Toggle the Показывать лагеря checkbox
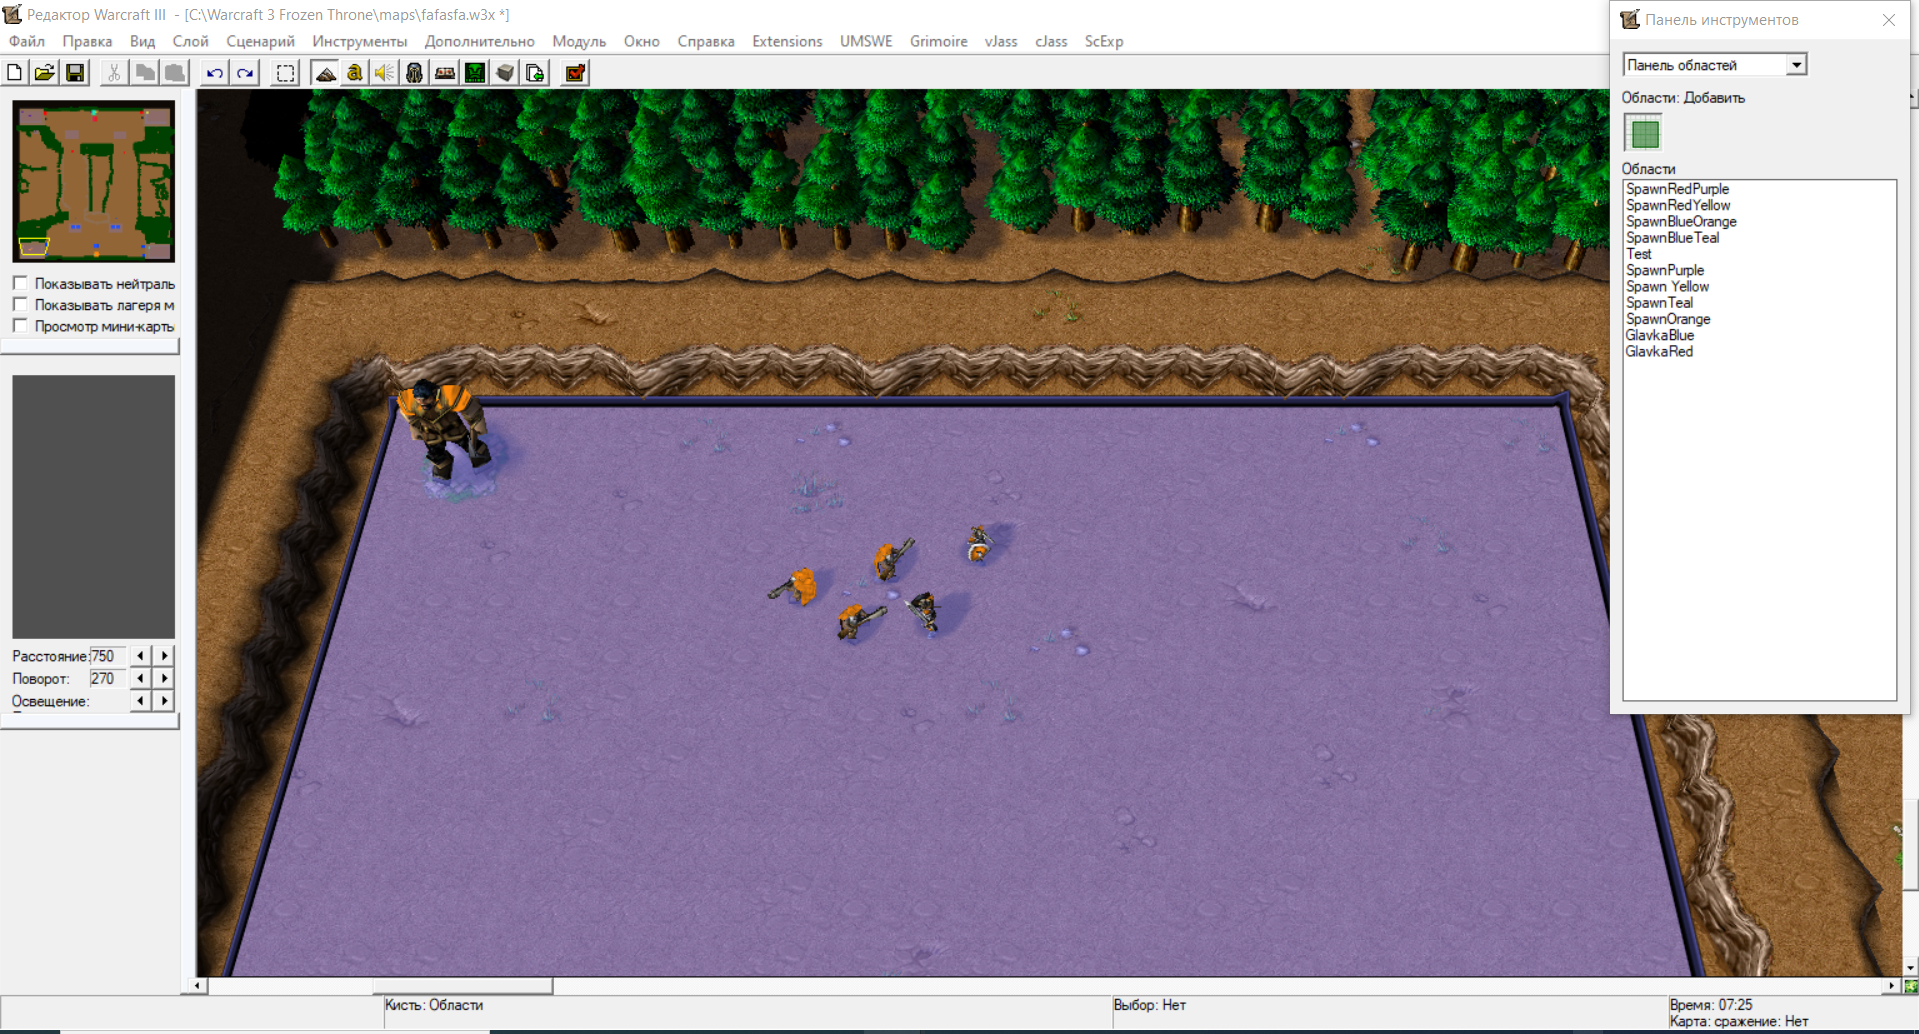 (20, 304)
